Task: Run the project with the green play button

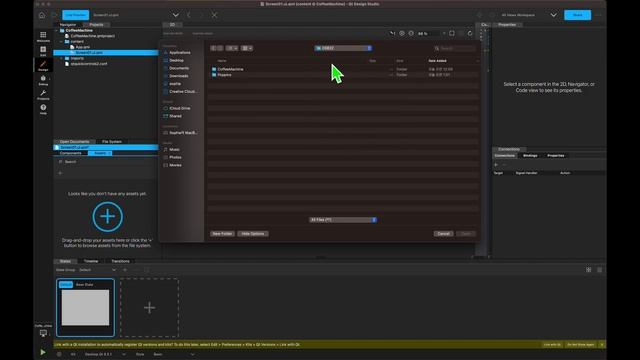Action: point(42,352)
